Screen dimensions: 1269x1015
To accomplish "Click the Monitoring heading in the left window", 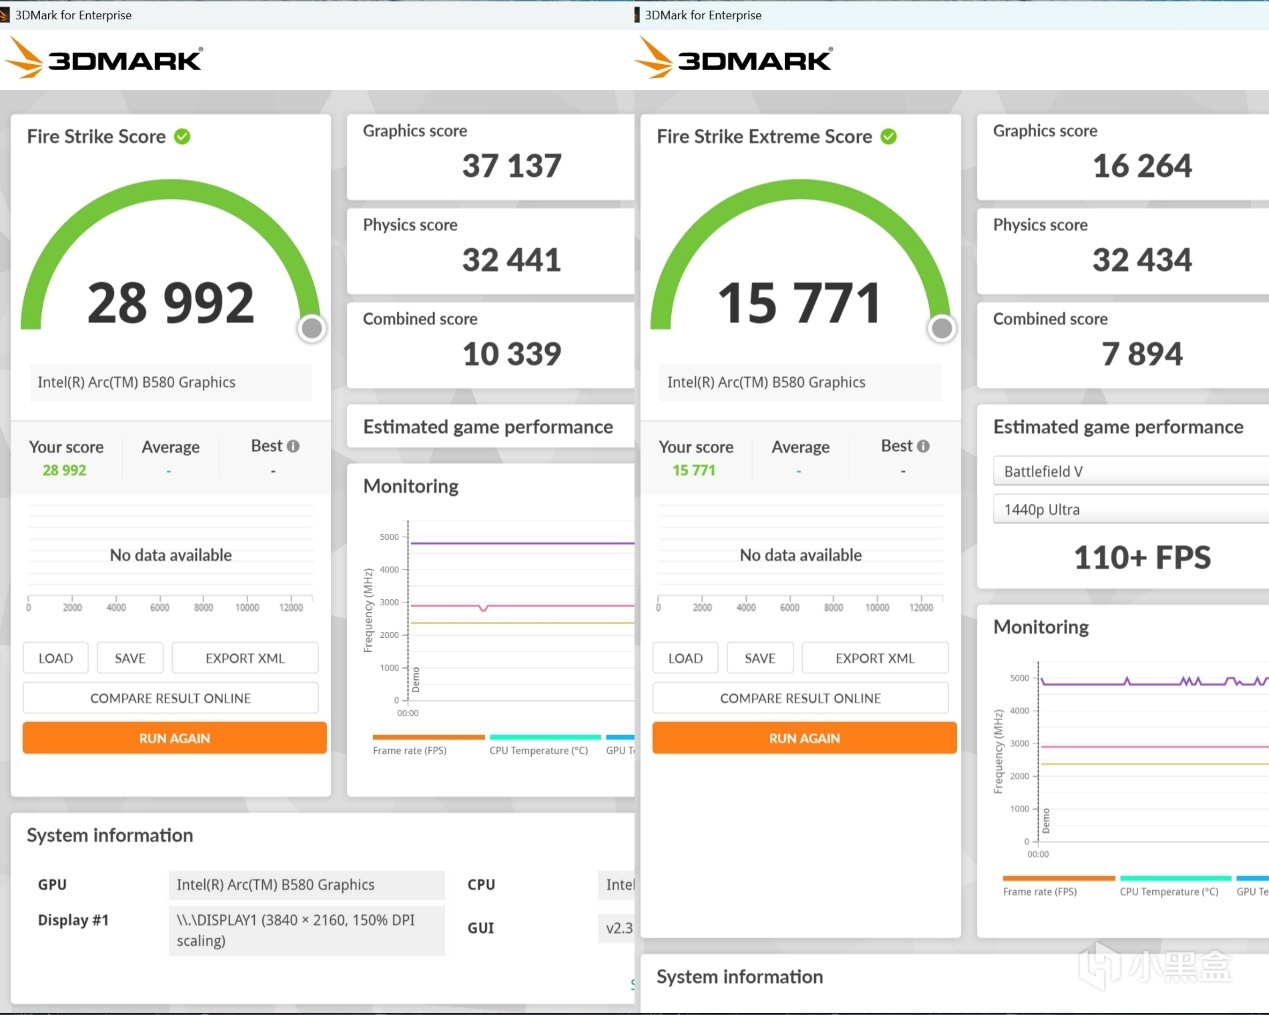I will pos(411,486).
